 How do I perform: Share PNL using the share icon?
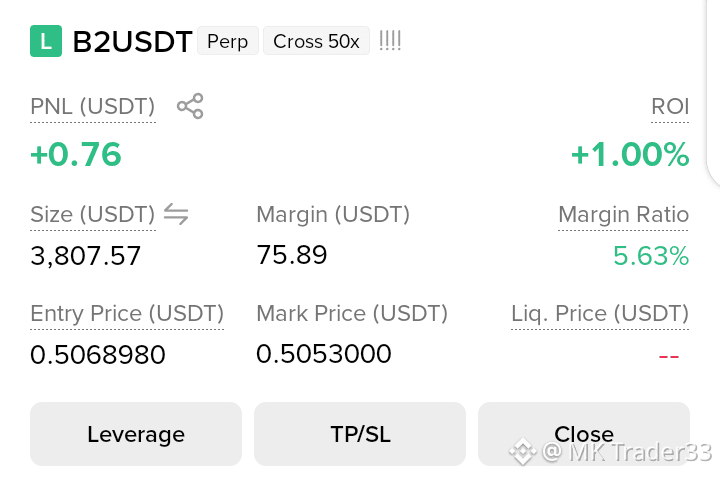190,106
